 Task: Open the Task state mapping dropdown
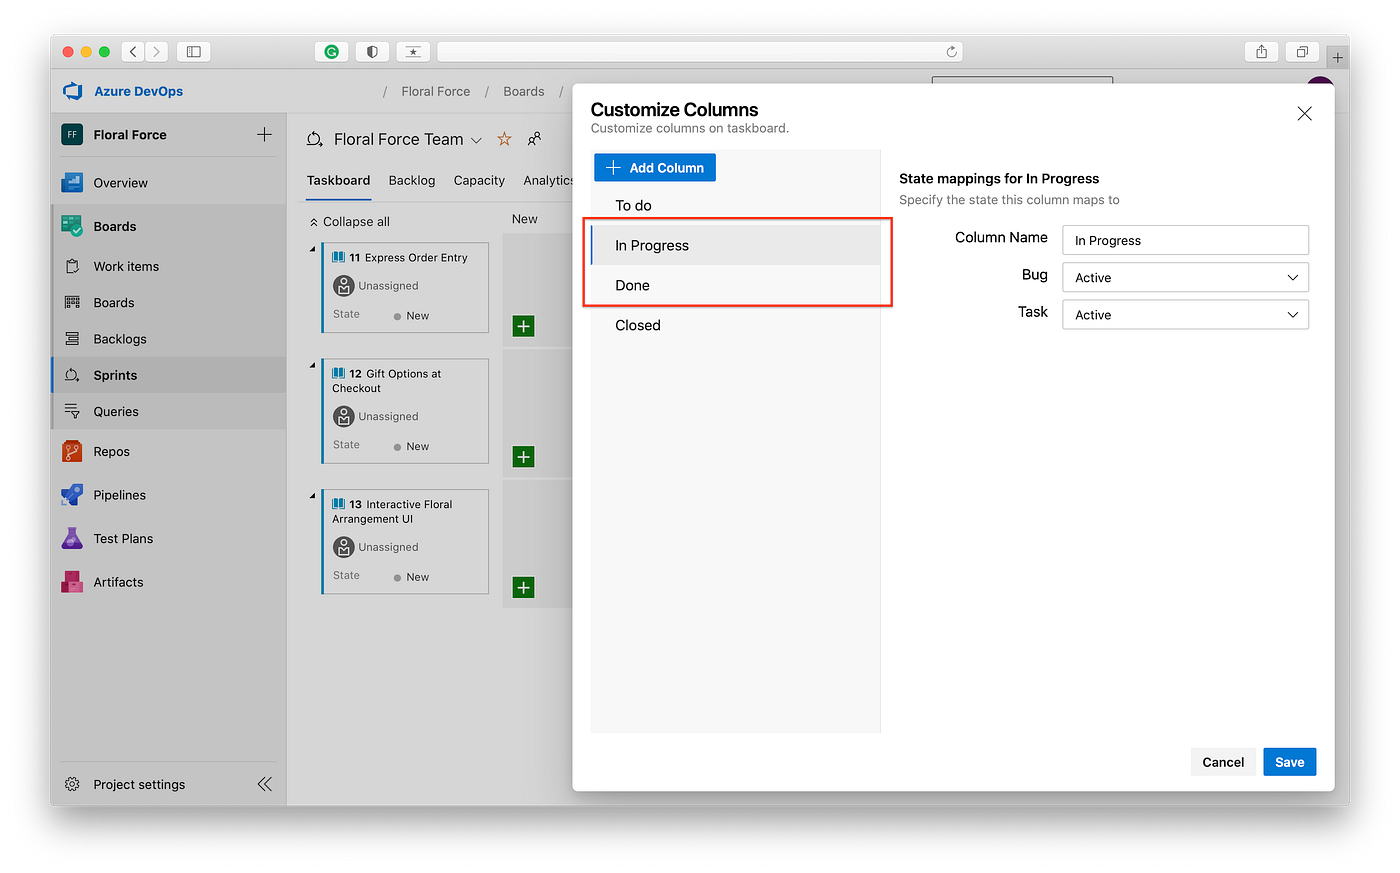(x=1184, y=314)
